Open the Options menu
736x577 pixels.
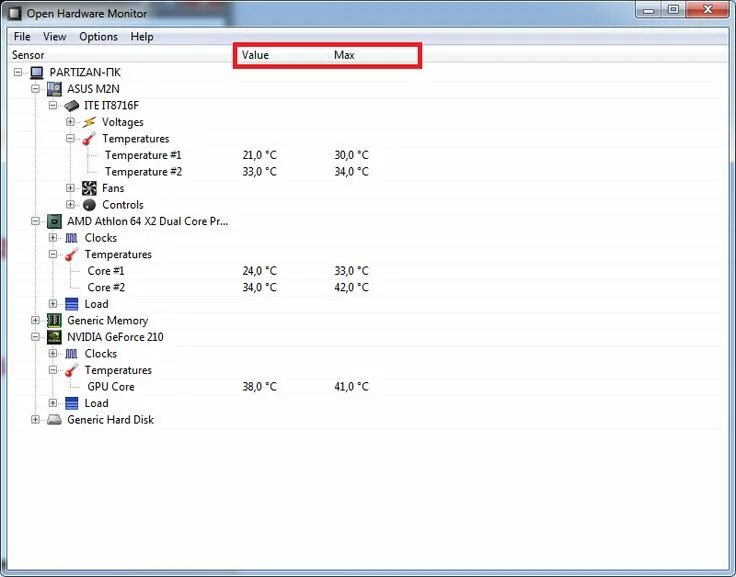(99, 37)
